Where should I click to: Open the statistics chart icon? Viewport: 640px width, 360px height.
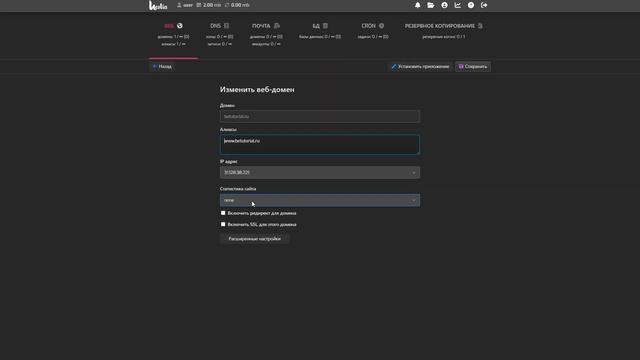(x=458, y=5)
